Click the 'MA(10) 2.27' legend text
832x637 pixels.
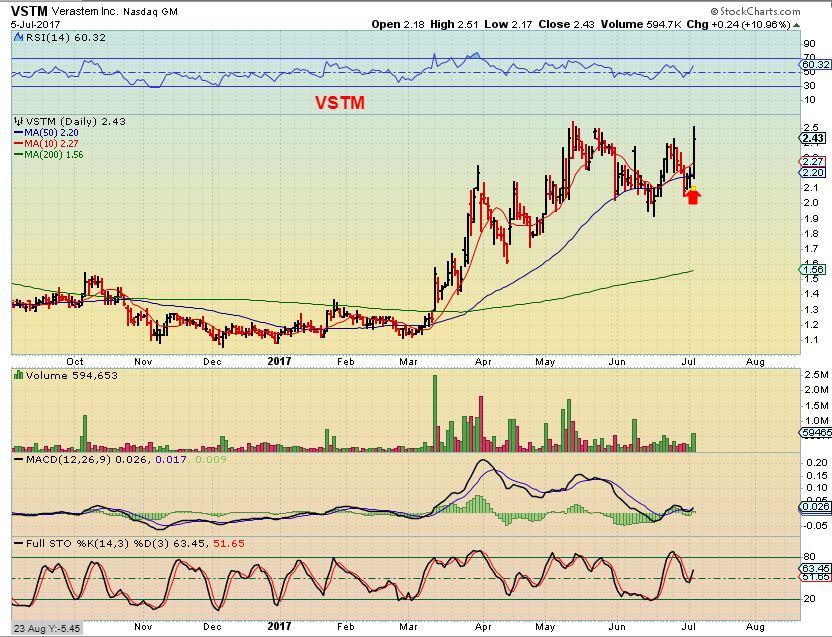coord(51,143)
